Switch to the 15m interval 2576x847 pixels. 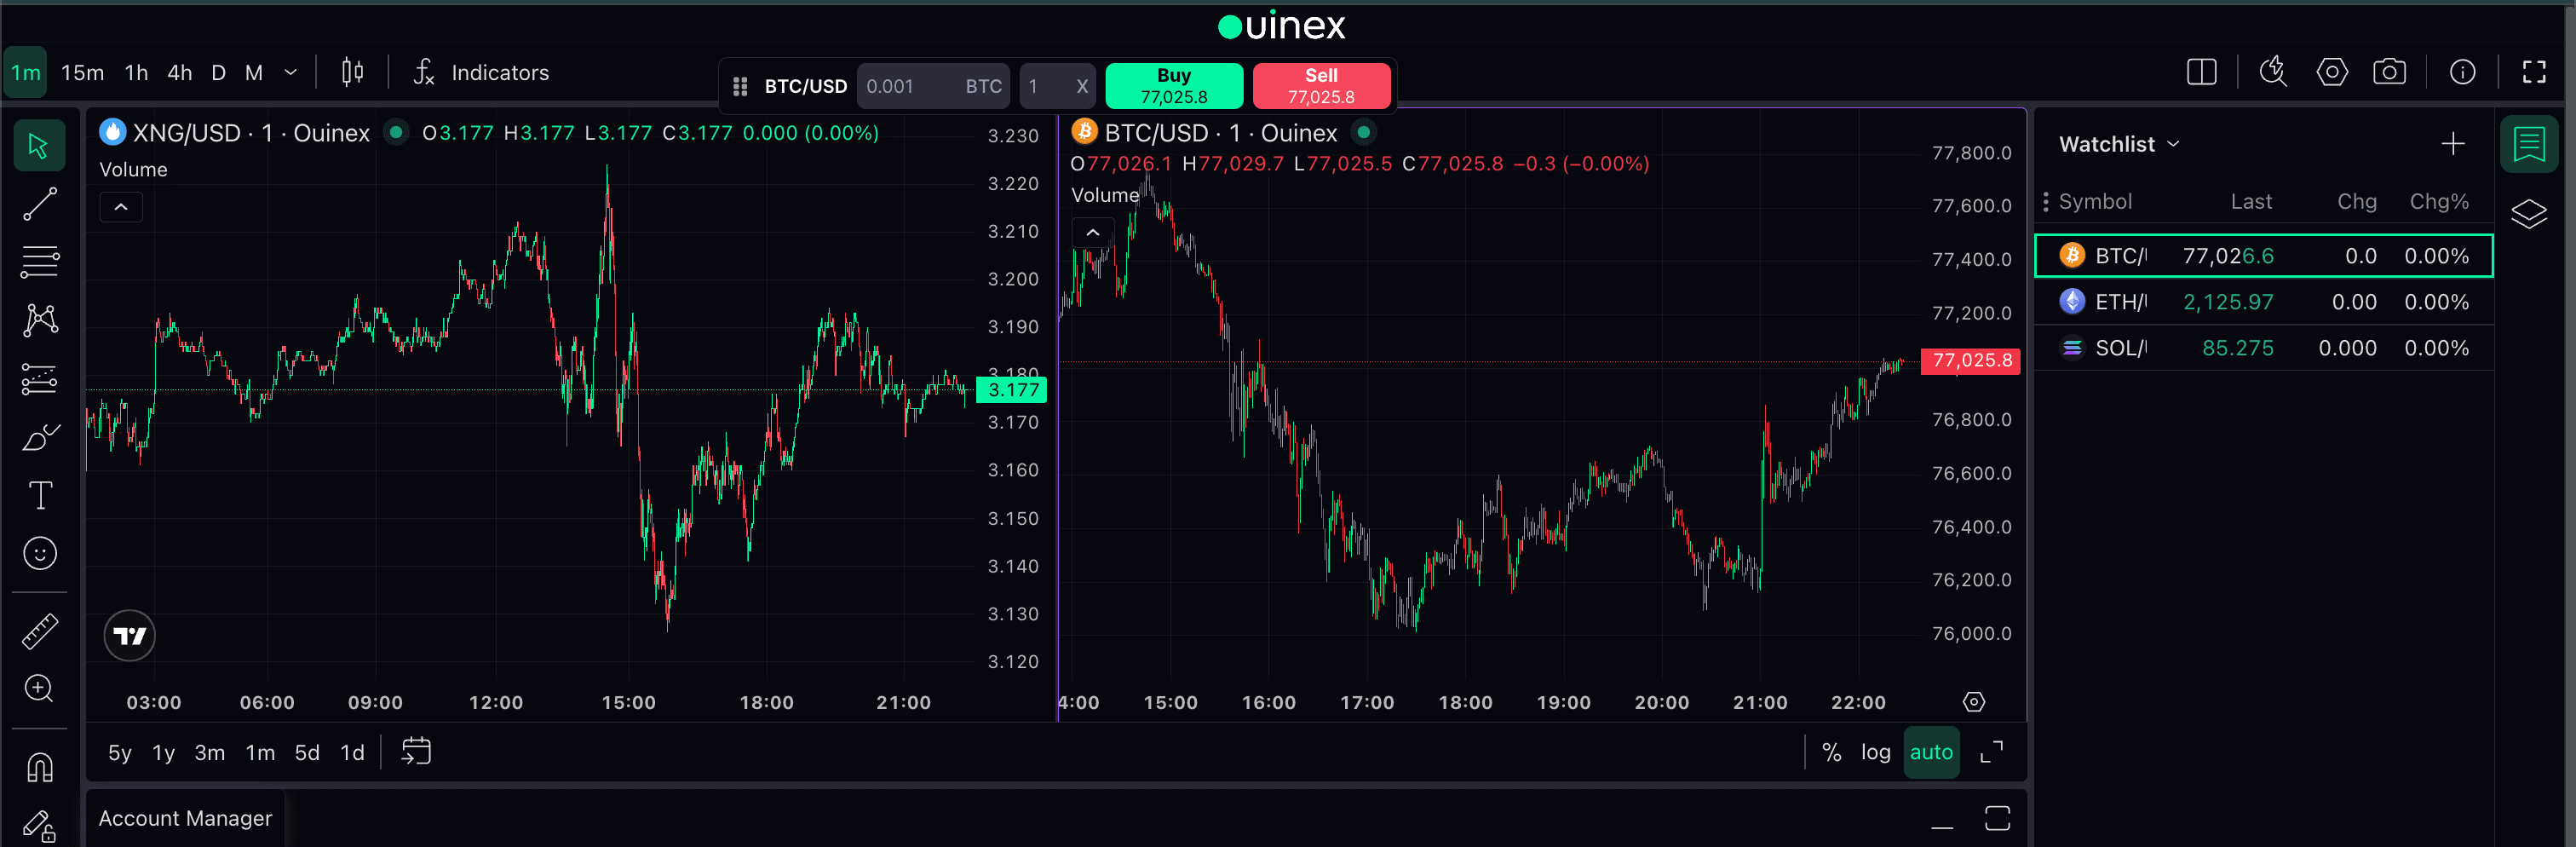click(83, 72)
